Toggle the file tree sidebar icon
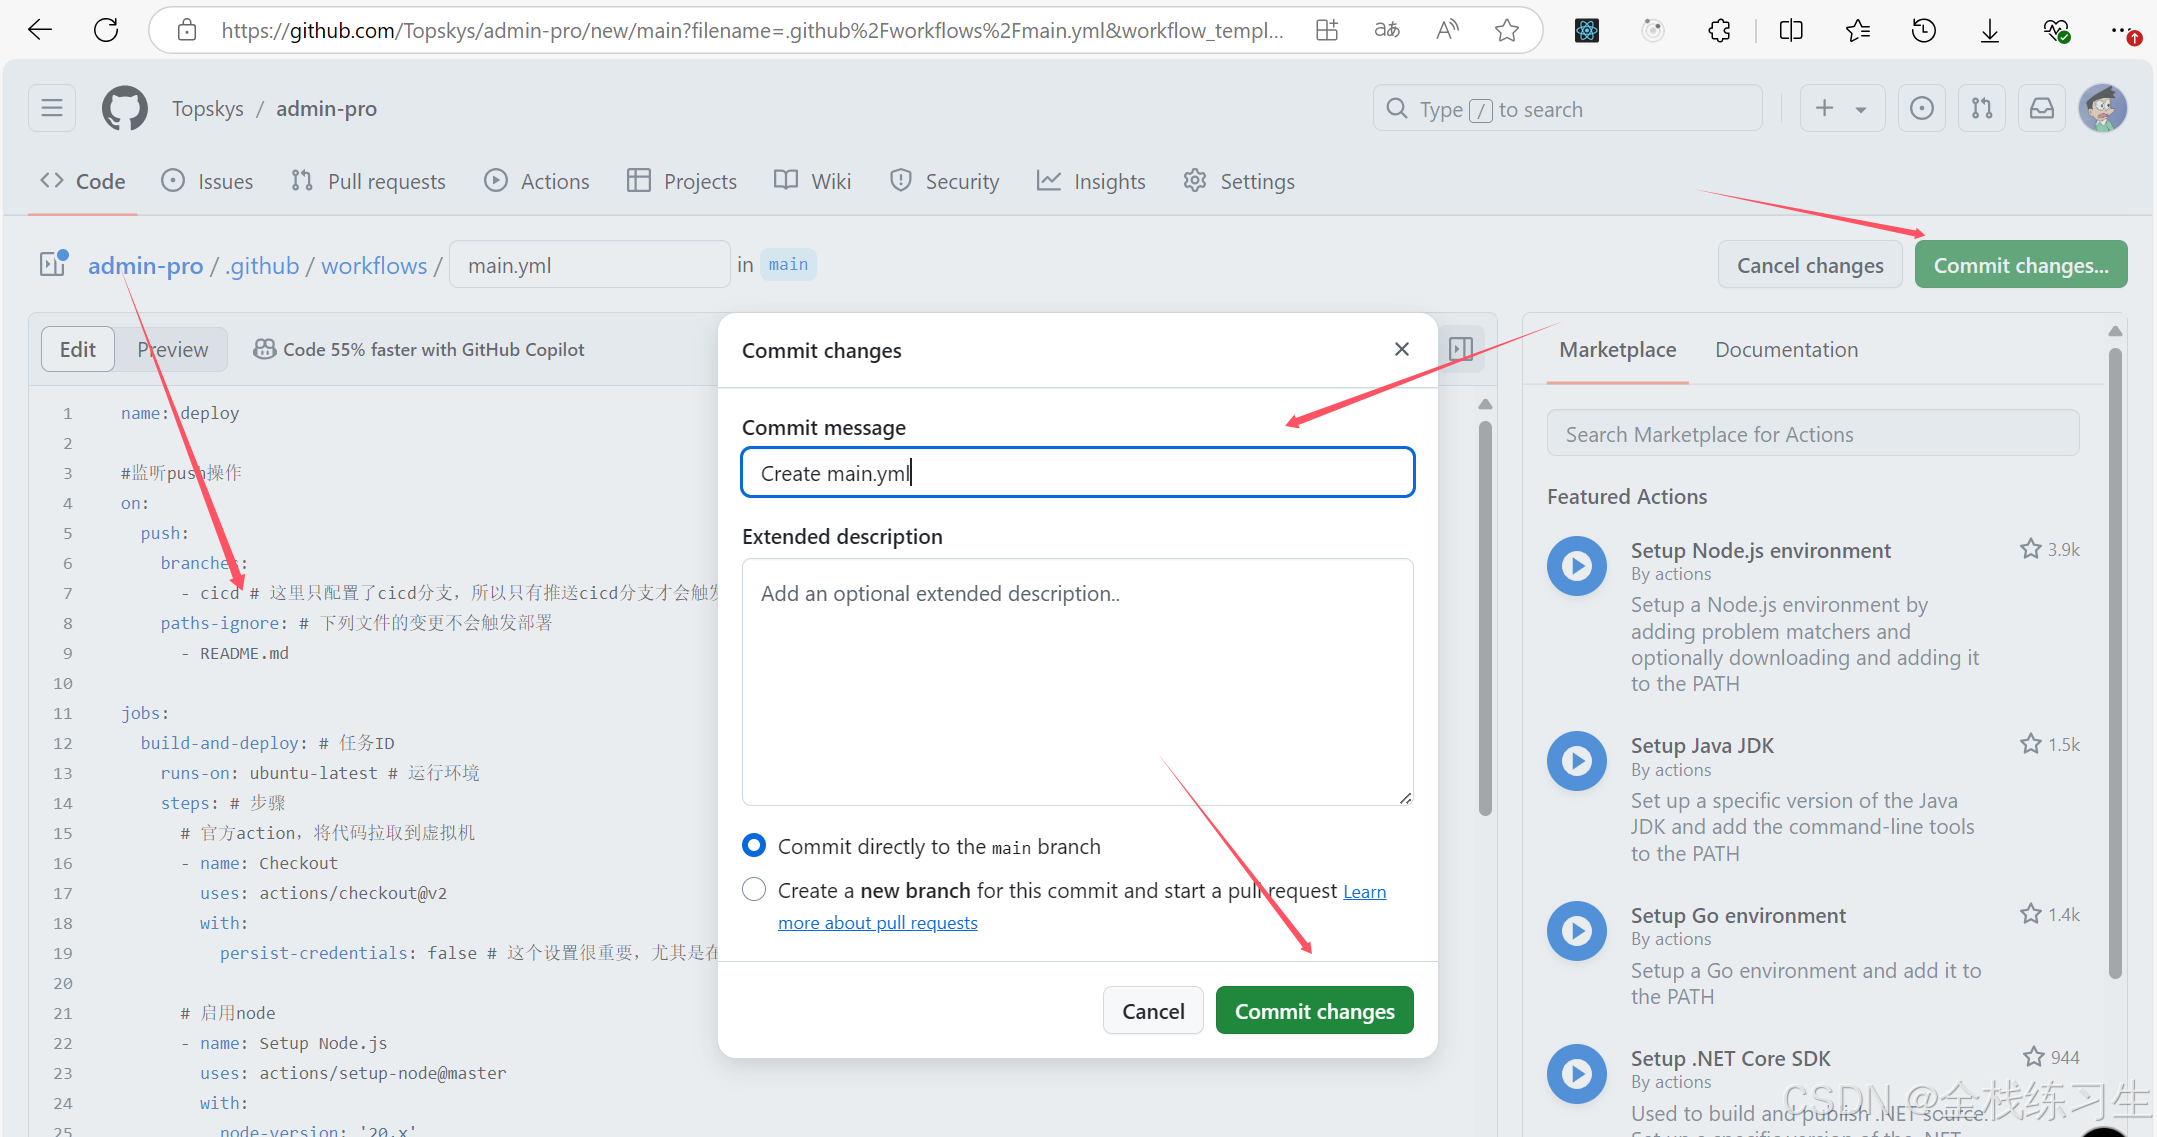 (52, 264)
